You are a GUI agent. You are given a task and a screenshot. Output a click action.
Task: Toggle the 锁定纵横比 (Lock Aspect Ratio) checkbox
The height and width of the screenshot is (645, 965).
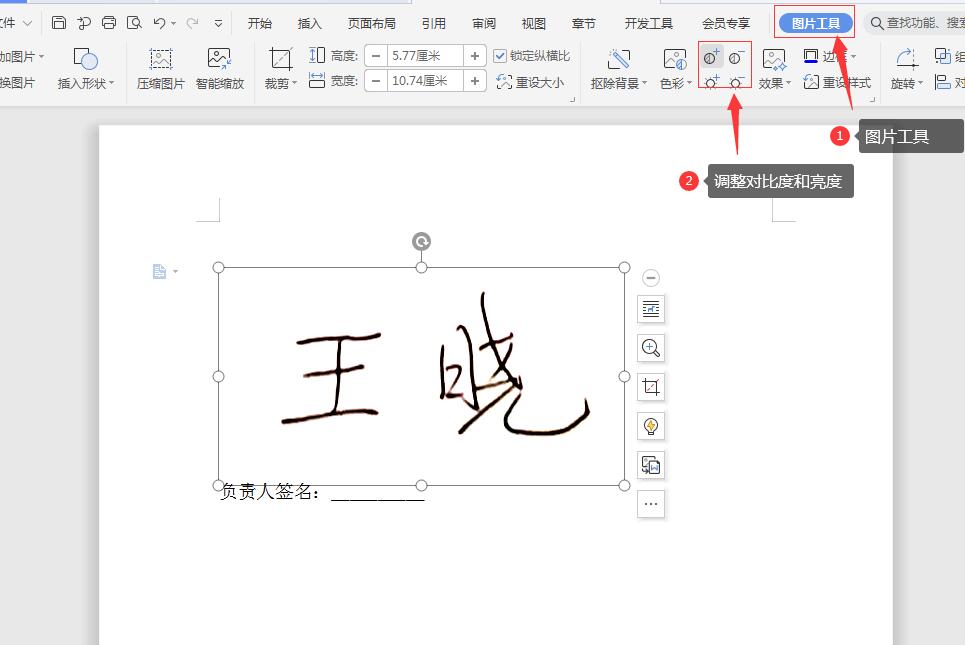tap(501, 55)
